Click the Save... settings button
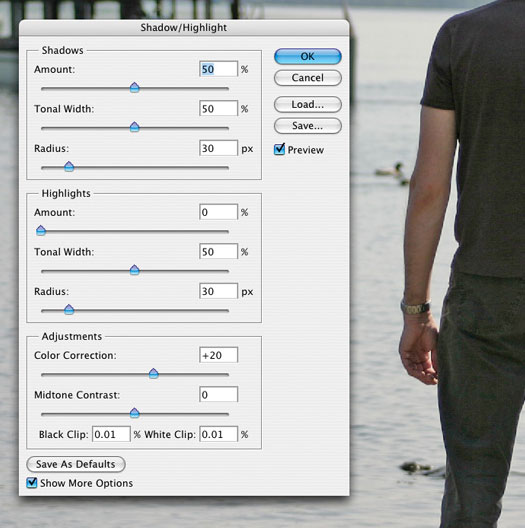This screenshot has height=528, width=525. click(x=307, y=126)
